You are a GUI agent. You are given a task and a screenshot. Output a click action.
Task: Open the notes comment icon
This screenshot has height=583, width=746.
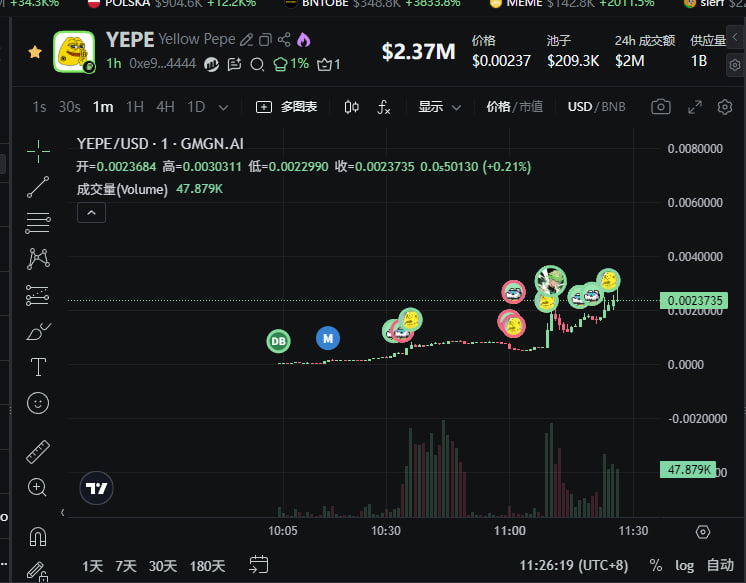(x=235, y=64)
